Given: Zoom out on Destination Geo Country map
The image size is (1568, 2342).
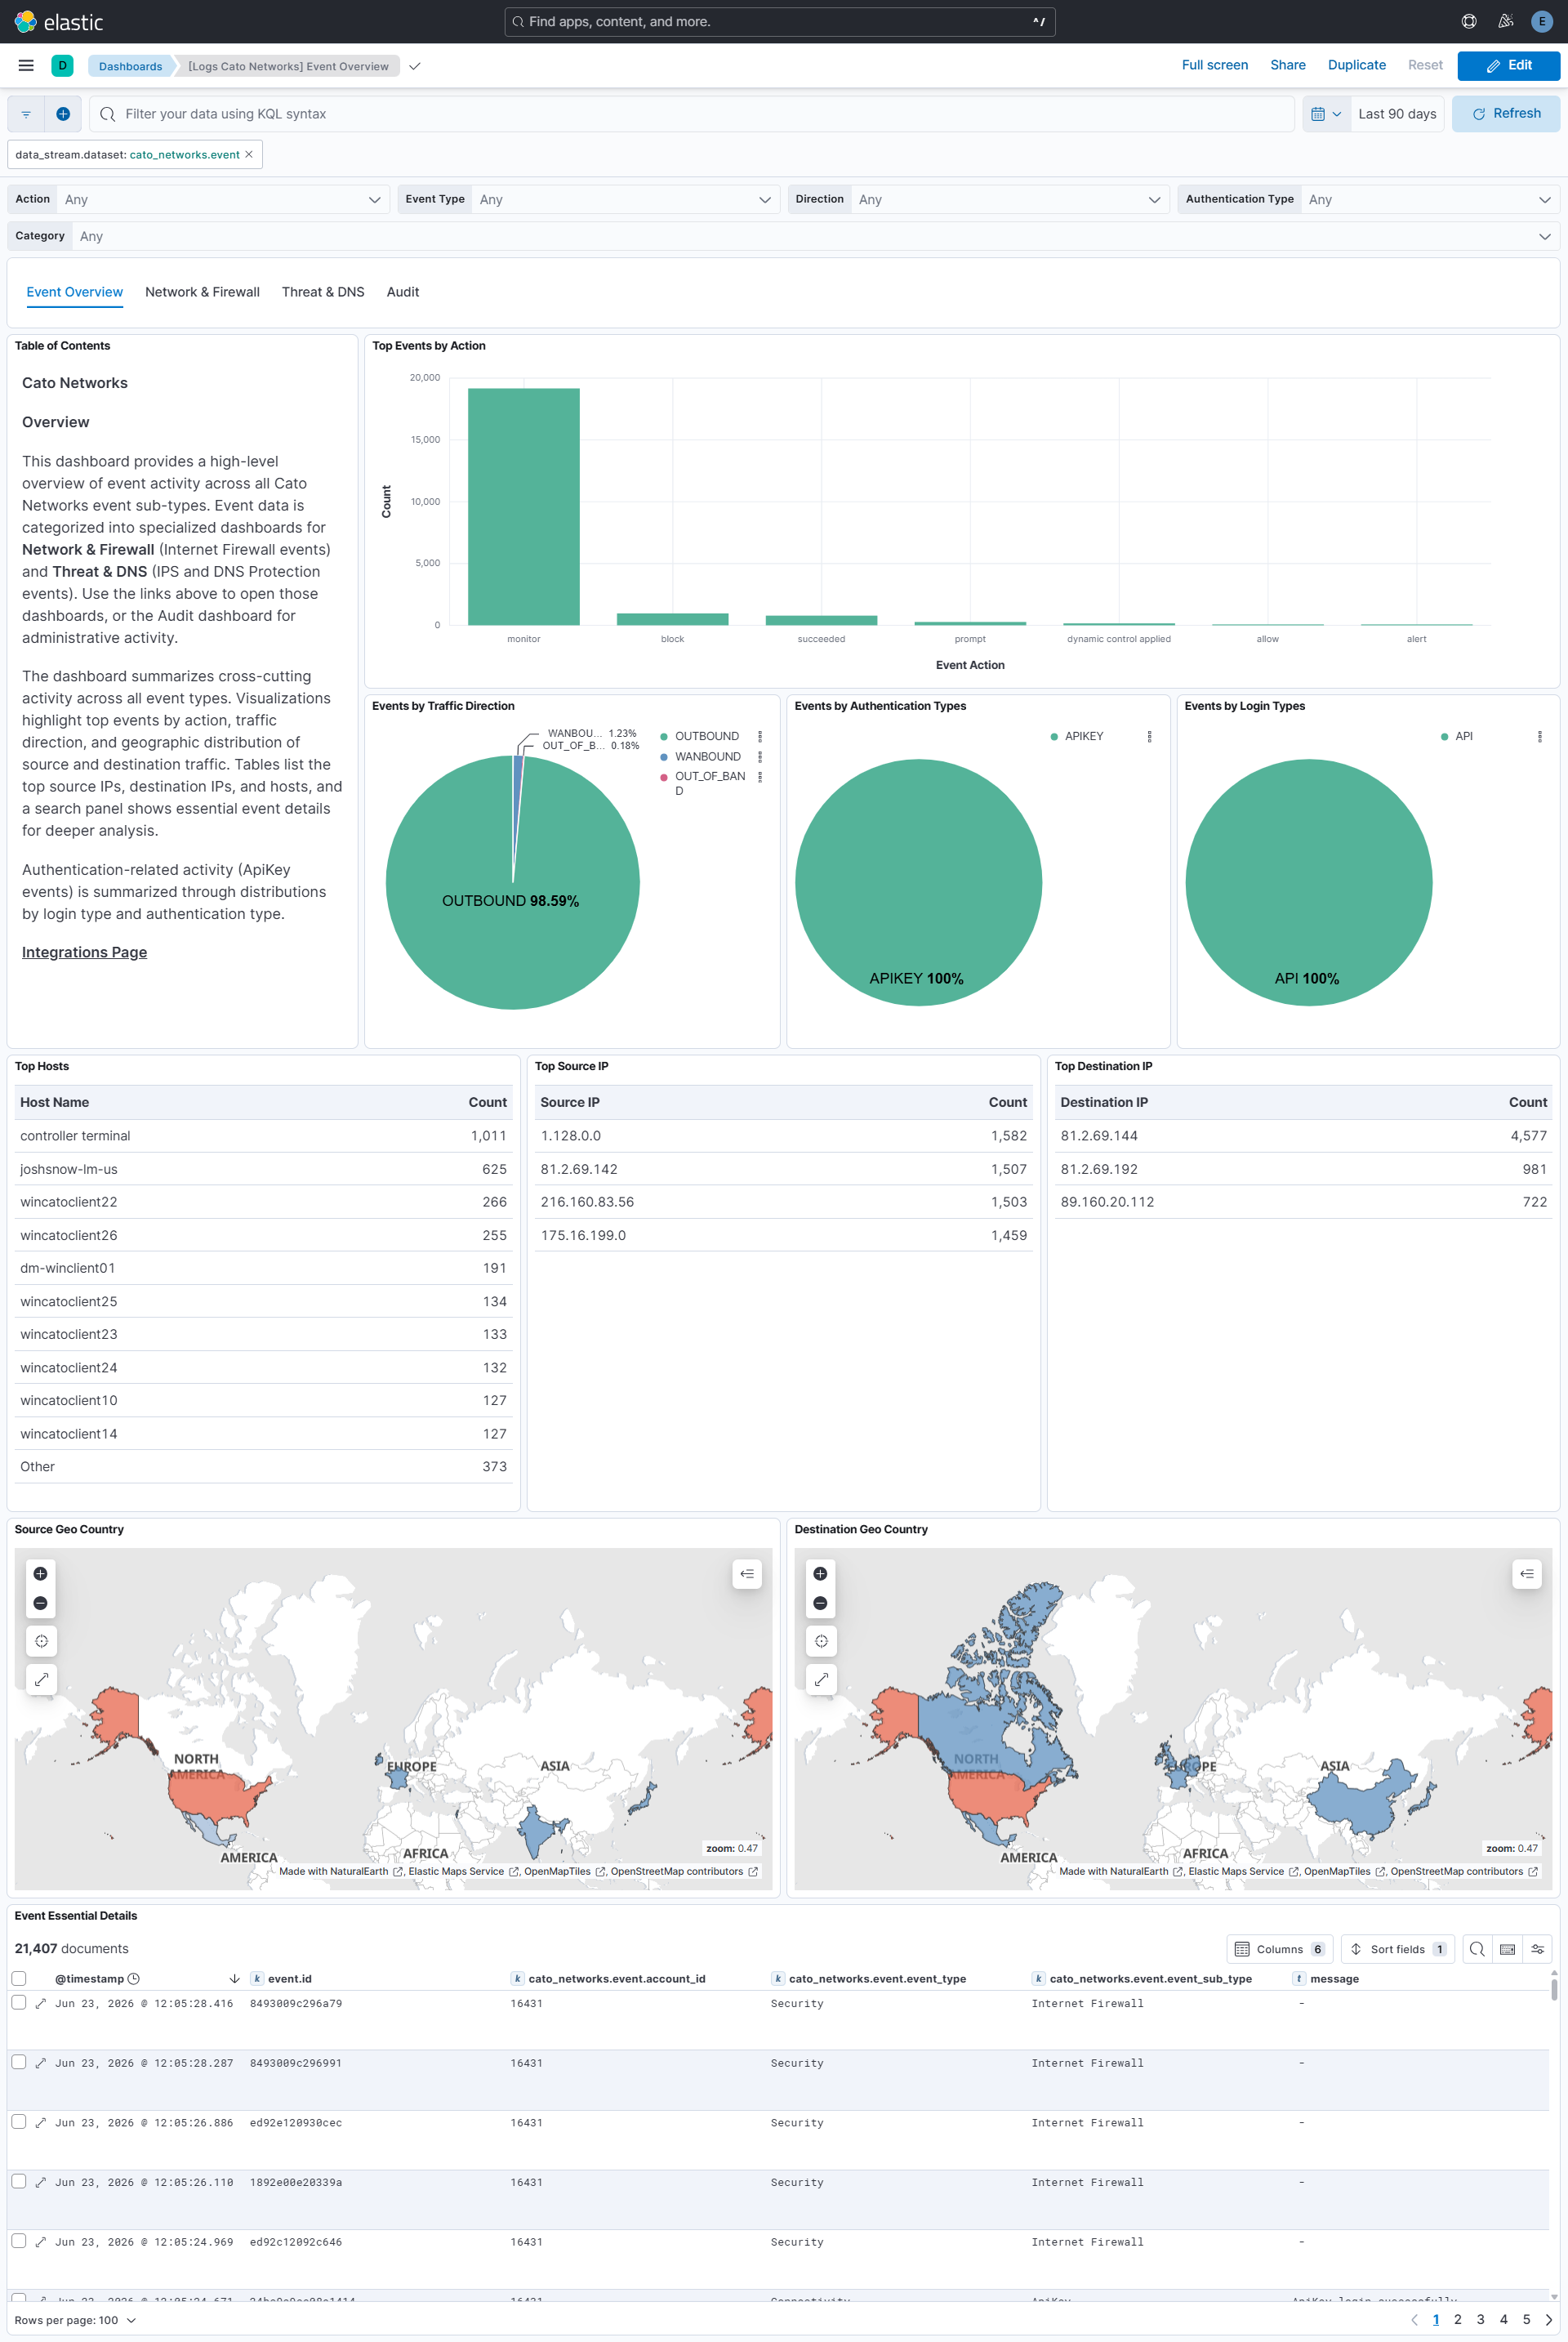Looking at the screenshot, I should [x=821, y=1603].
